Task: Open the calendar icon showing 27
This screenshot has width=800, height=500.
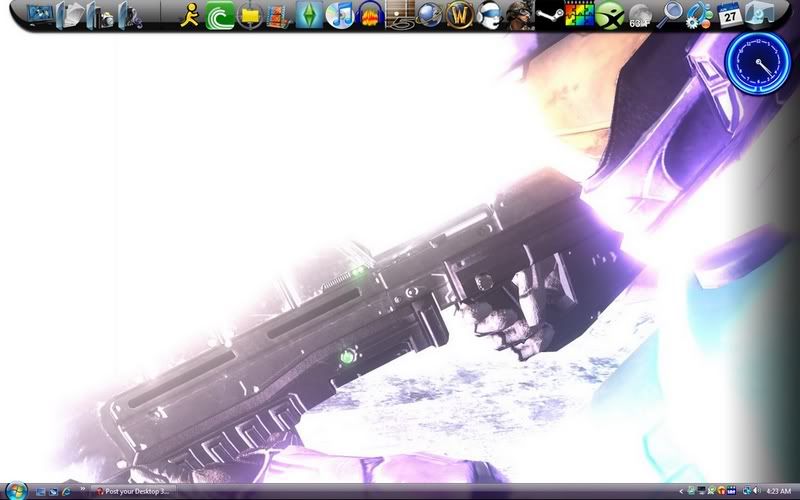Action: pos(730,15)
